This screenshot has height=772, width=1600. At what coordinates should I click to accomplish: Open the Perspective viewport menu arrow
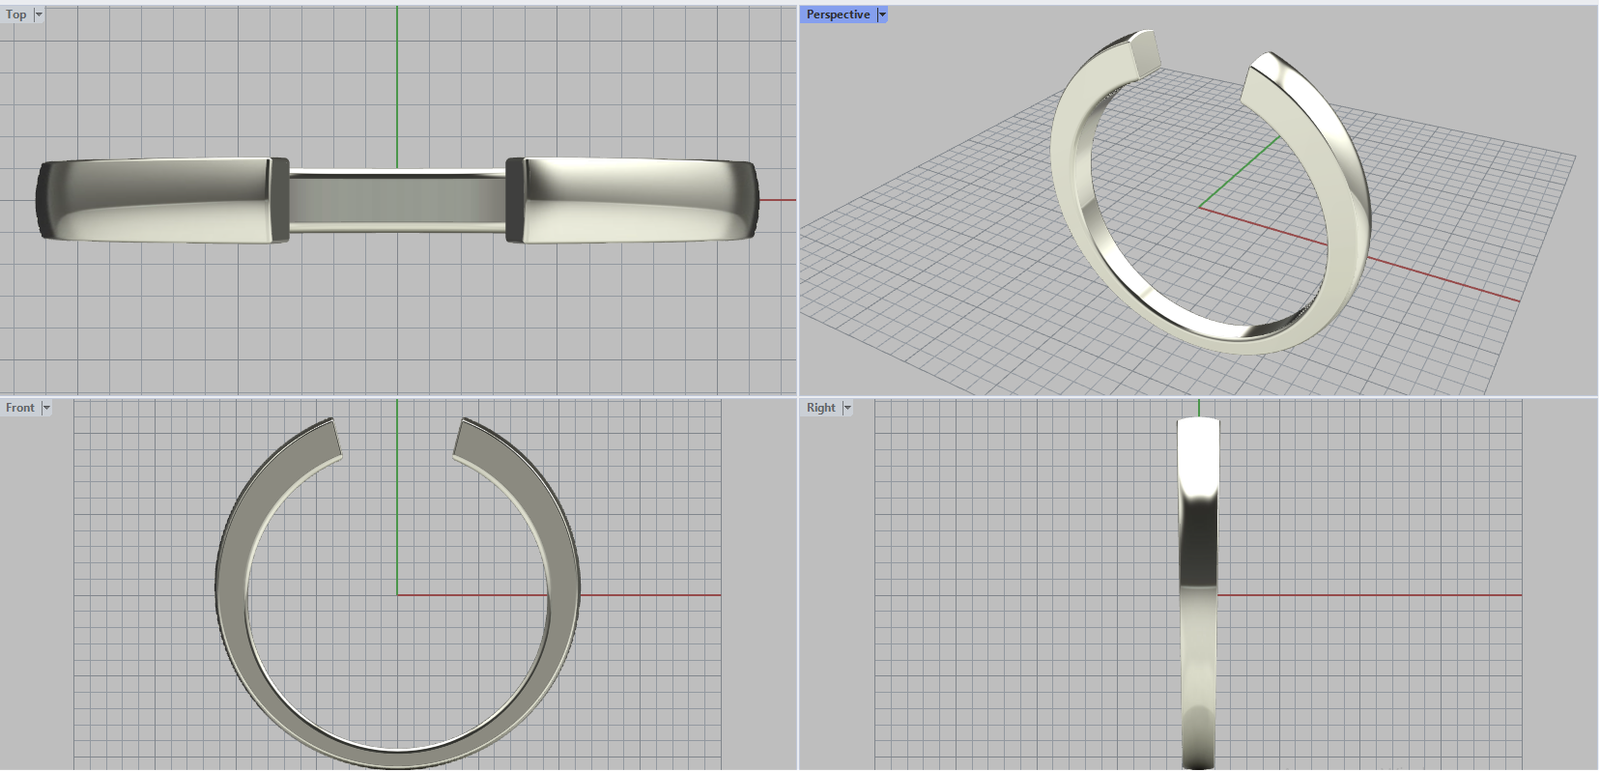pos(882,15)
